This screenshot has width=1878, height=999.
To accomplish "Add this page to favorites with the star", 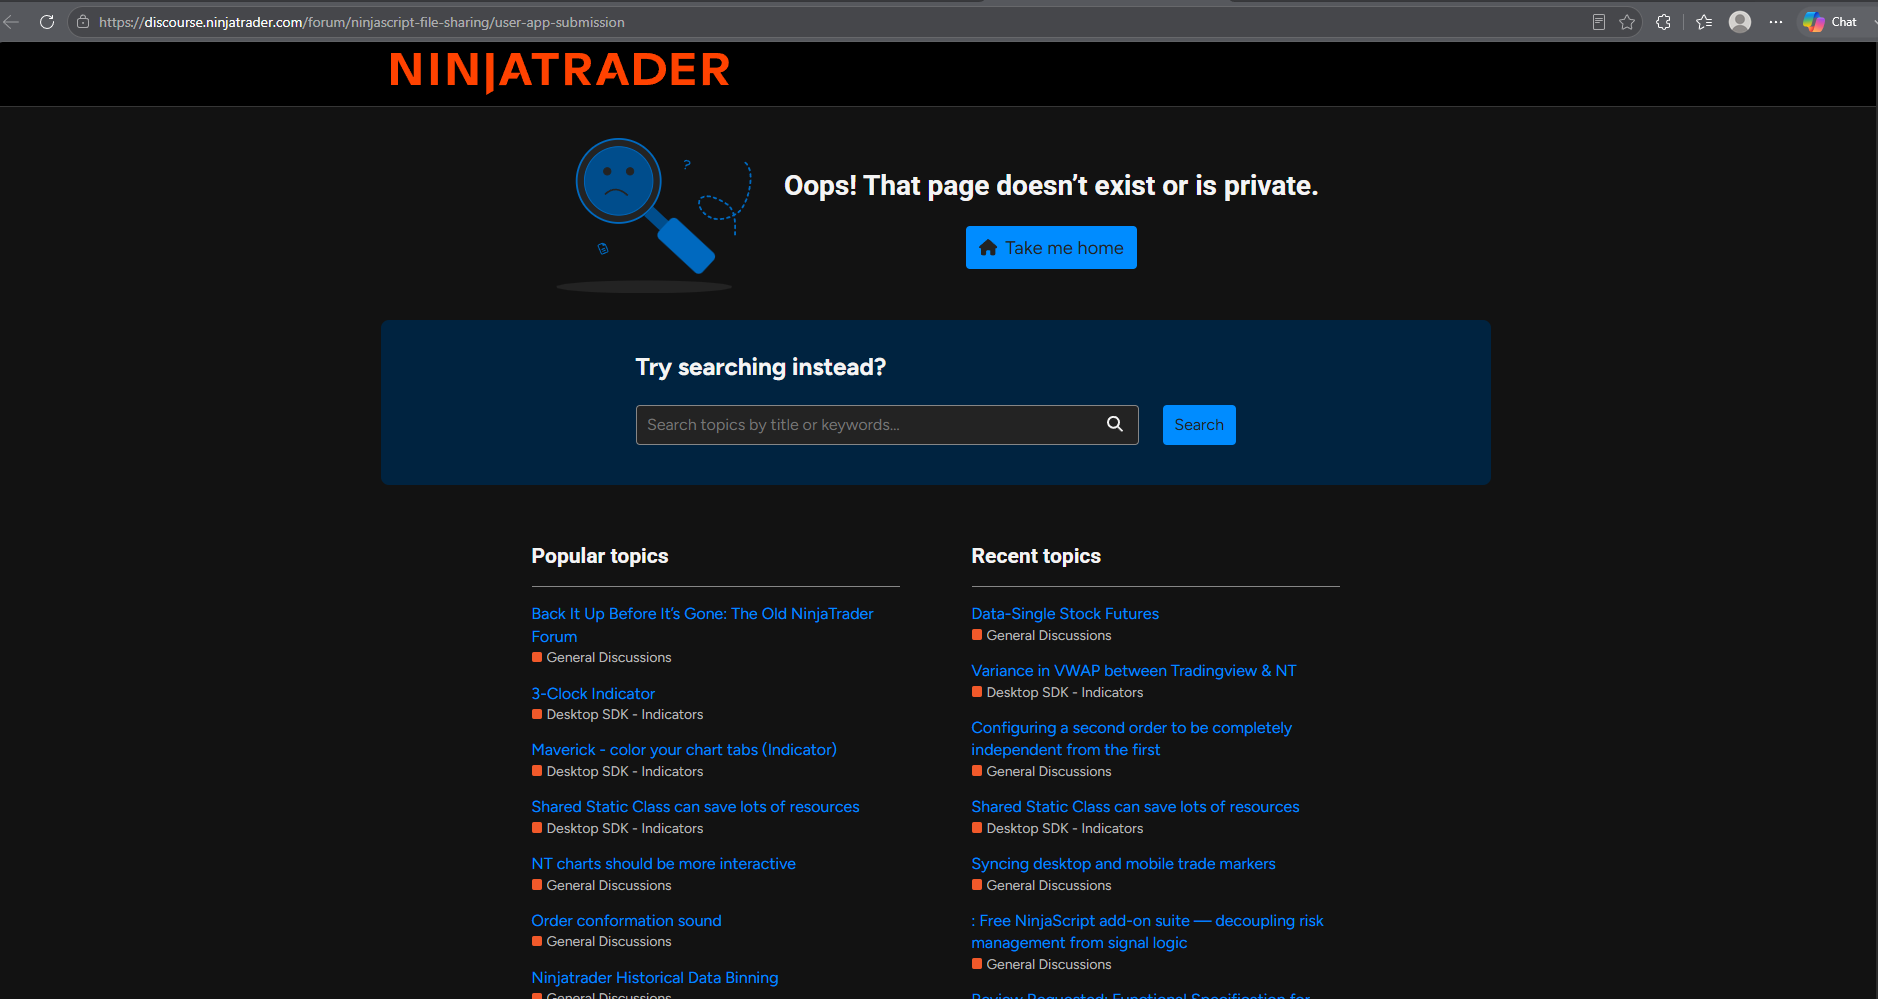I will (x=1627, y=22).
